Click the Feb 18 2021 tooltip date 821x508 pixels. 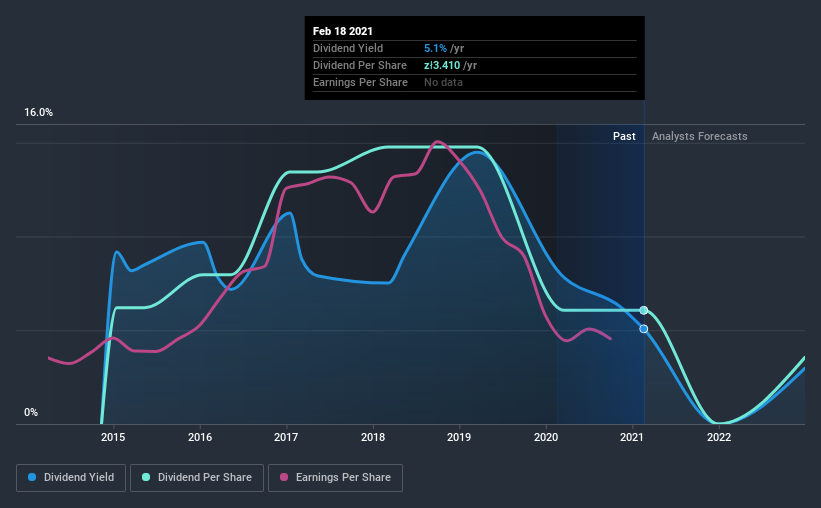point(343,31)
